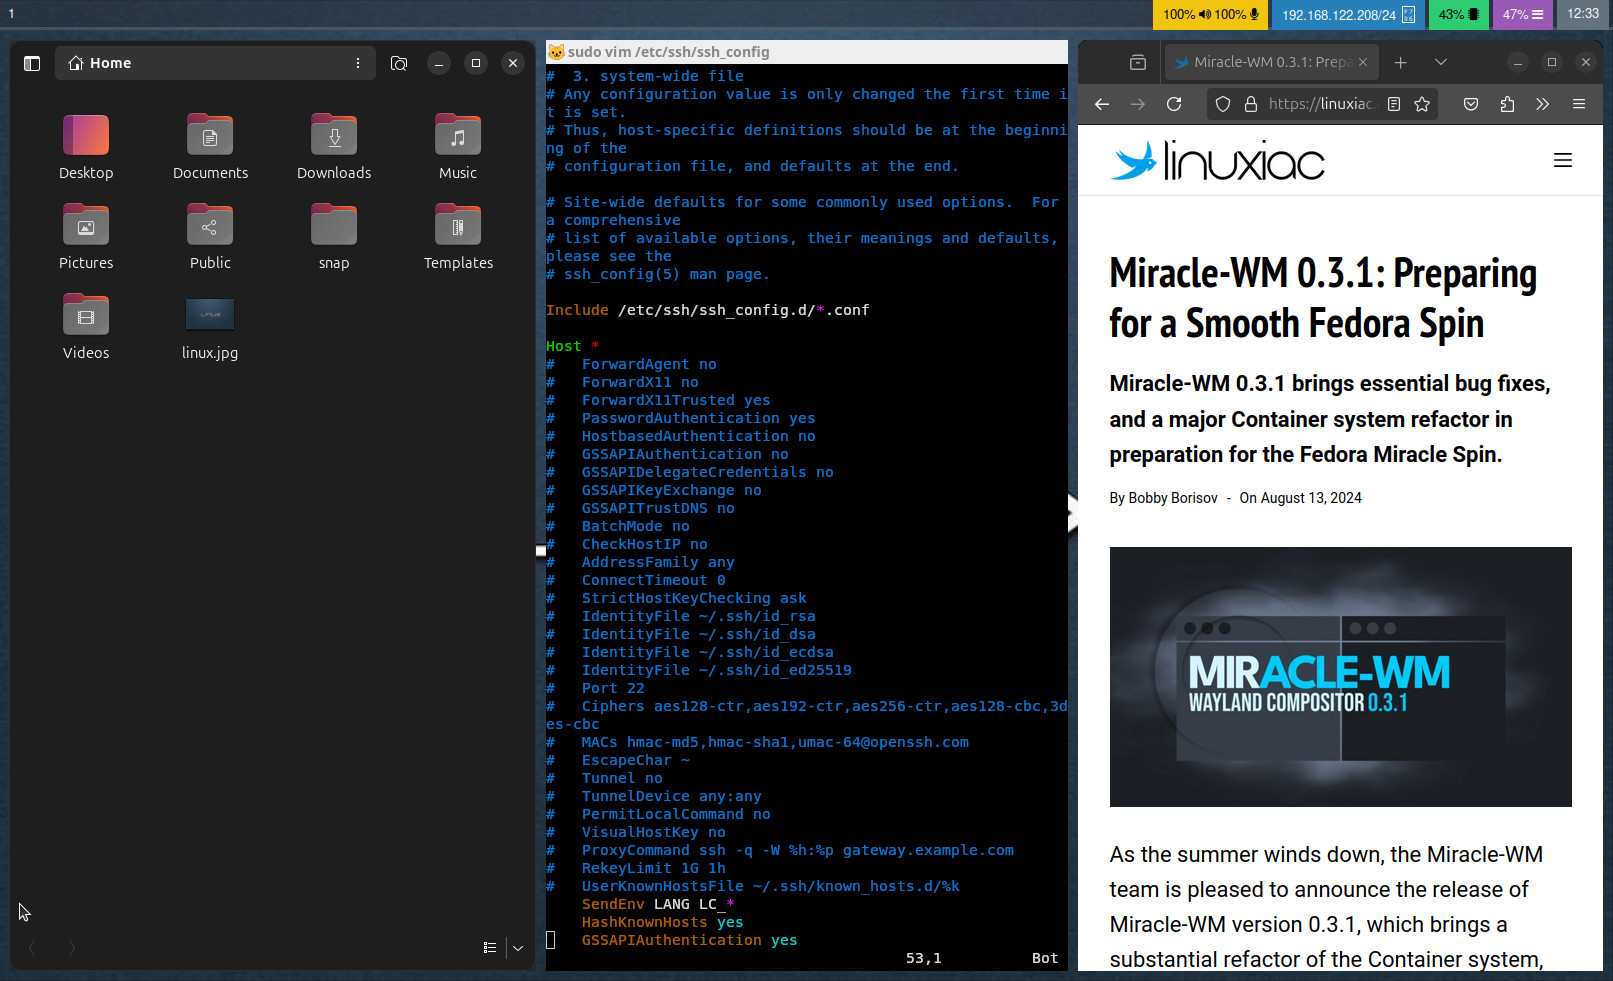The height and width of the screenshot is (981, 1613).
Task: Toggle reader view in Firefox
Action: tap(1394, 104)
